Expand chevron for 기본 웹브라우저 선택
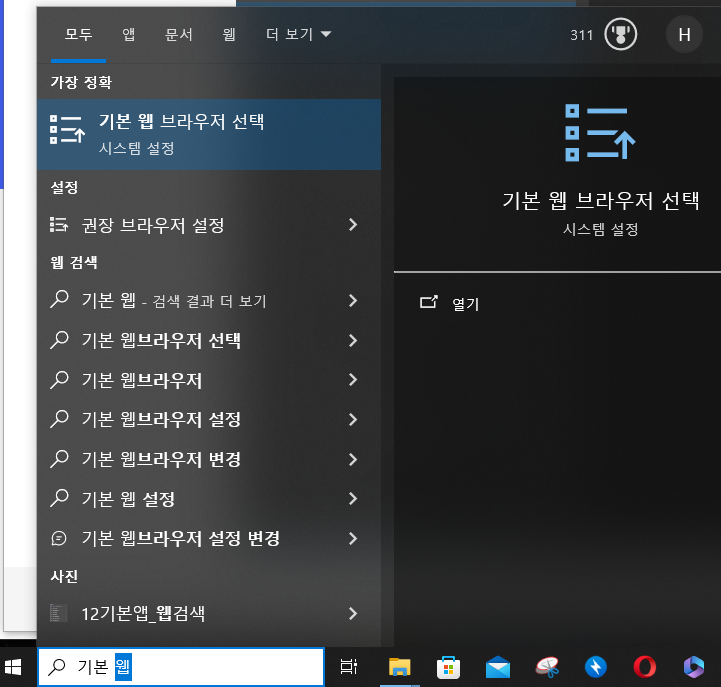 click(x=353, y=340)
